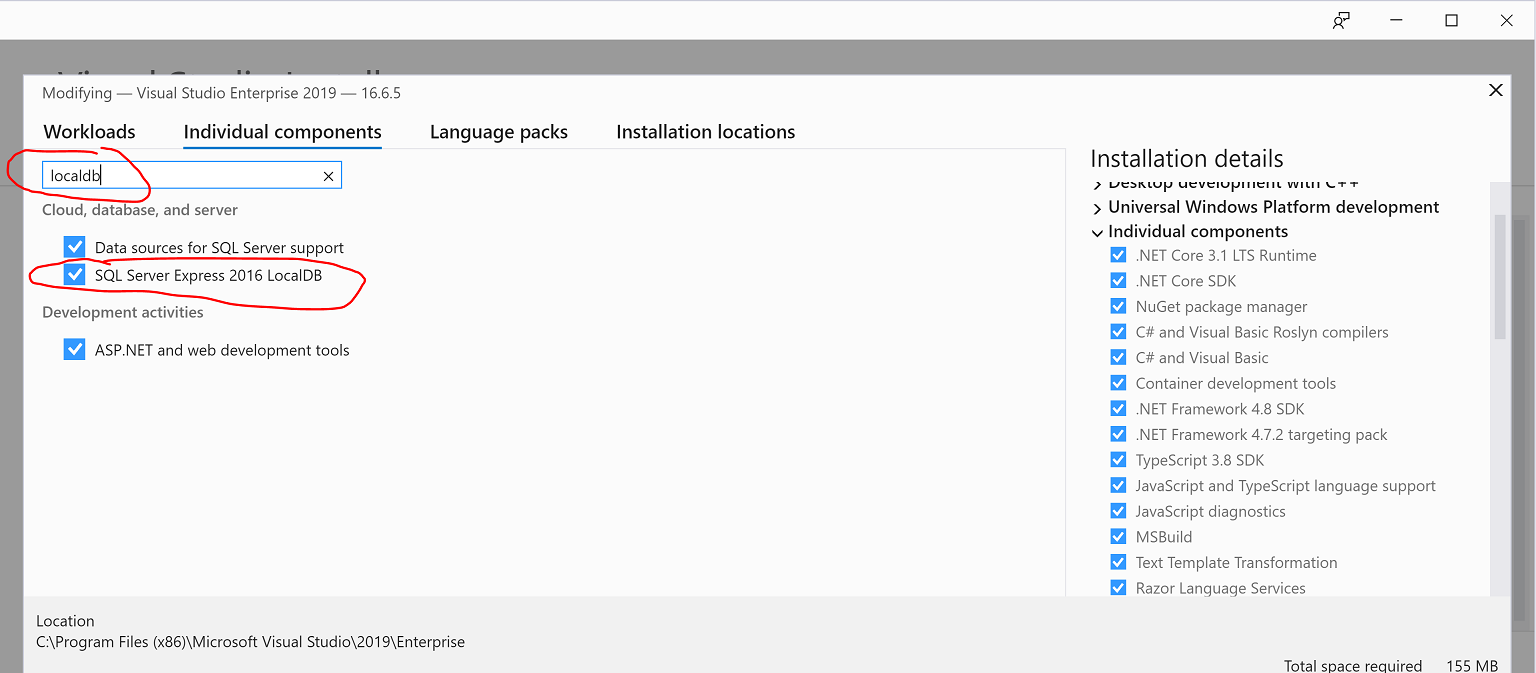Click the installation path under Location
This screenshot has height=673, width=1536.
(251, 642)
